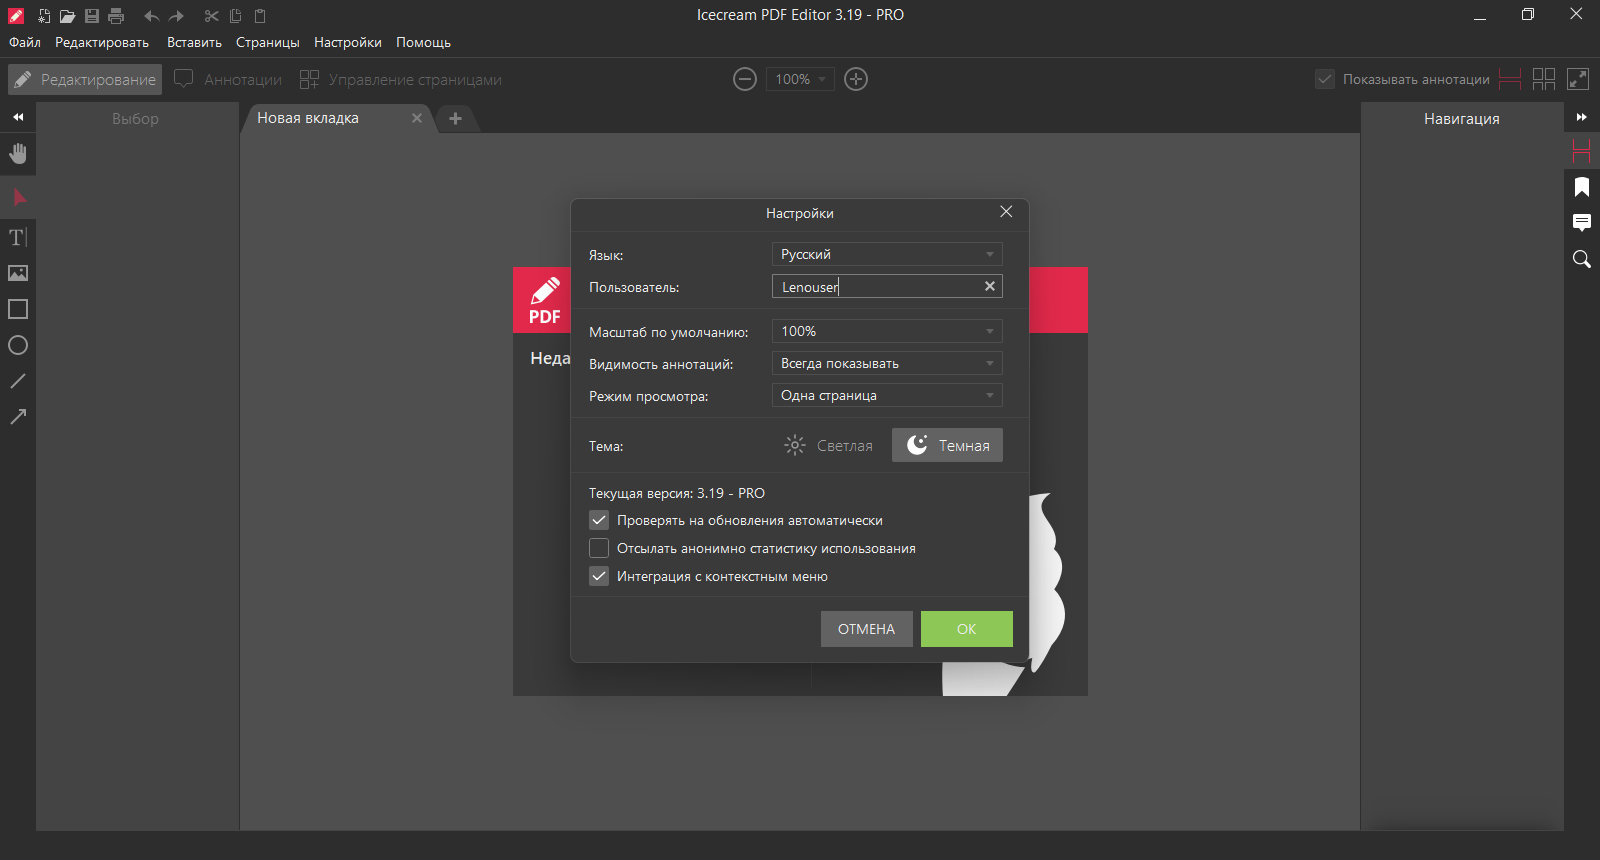Expand the annotation visibility dropdown
The height and width of the screenshot is (860, 1600).
click(887, 363)
